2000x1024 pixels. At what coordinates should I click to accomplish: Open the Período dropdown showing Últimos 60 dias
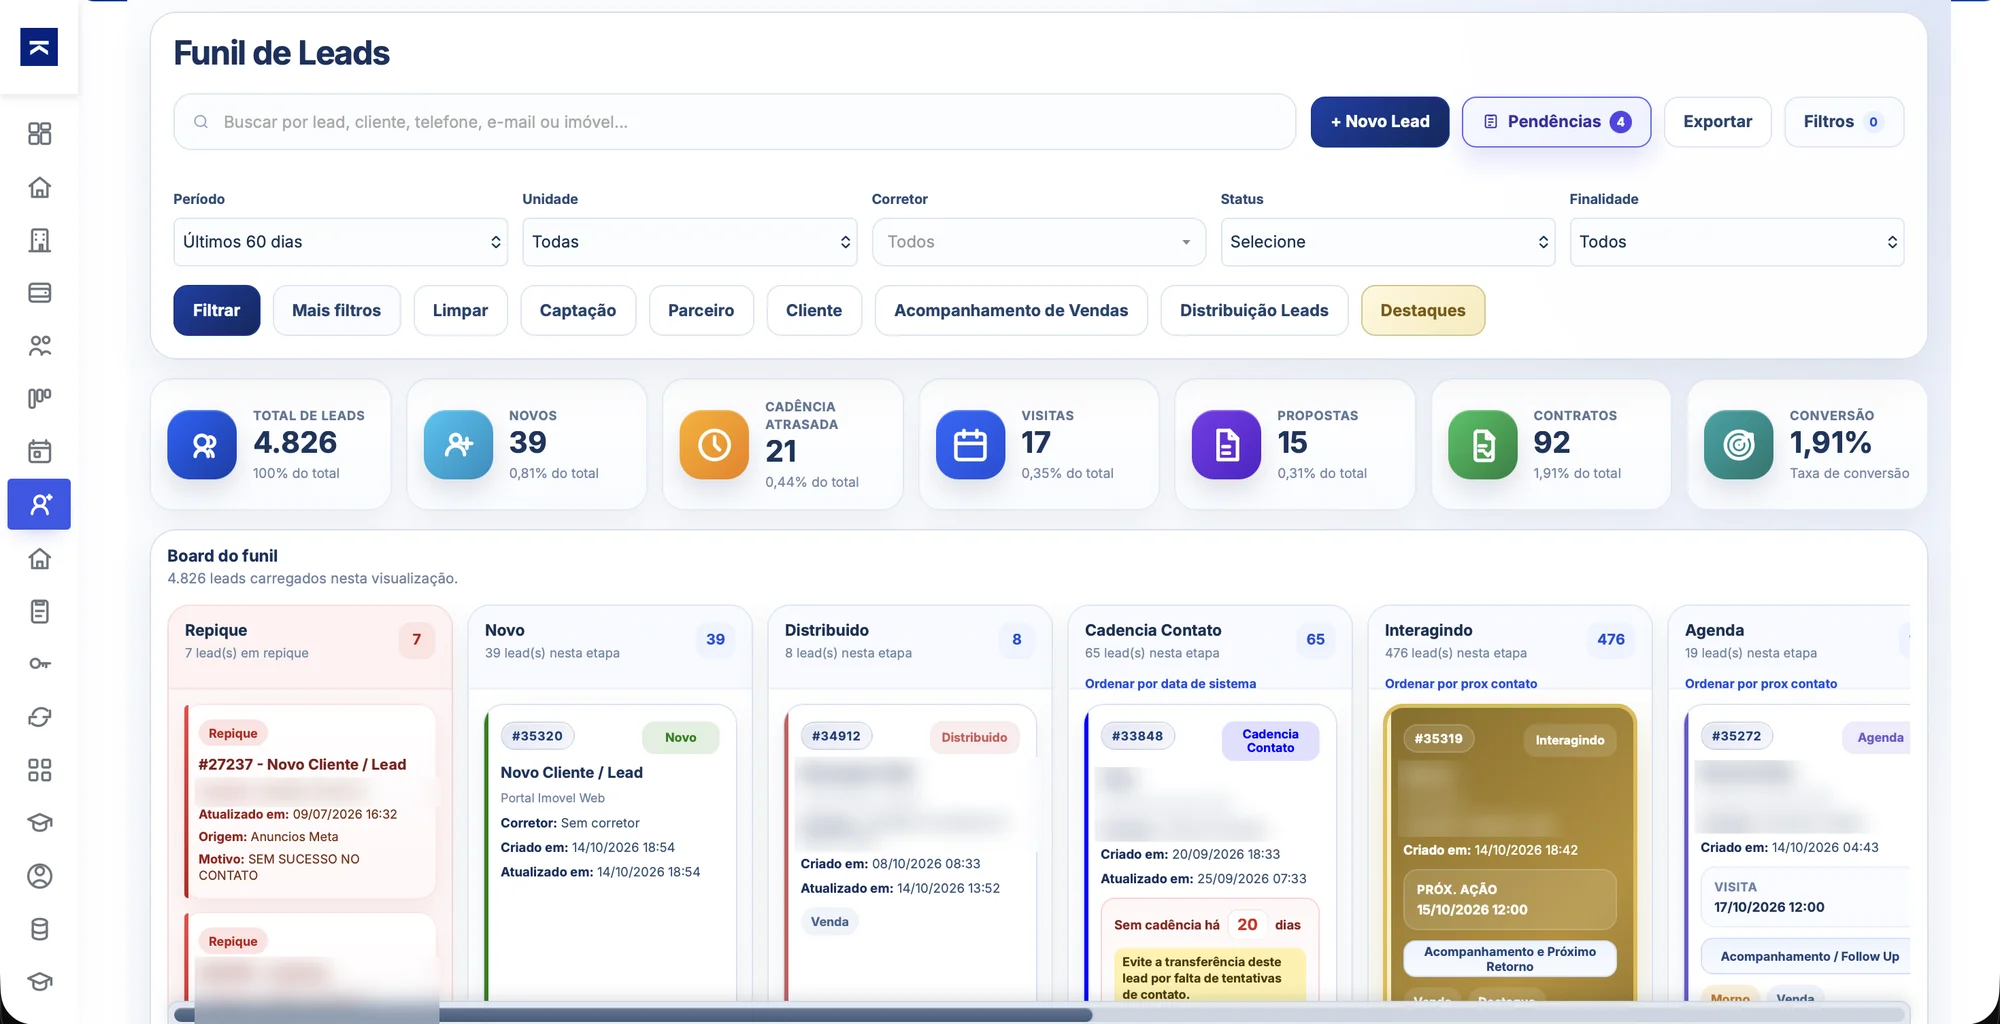coord(340,242)
